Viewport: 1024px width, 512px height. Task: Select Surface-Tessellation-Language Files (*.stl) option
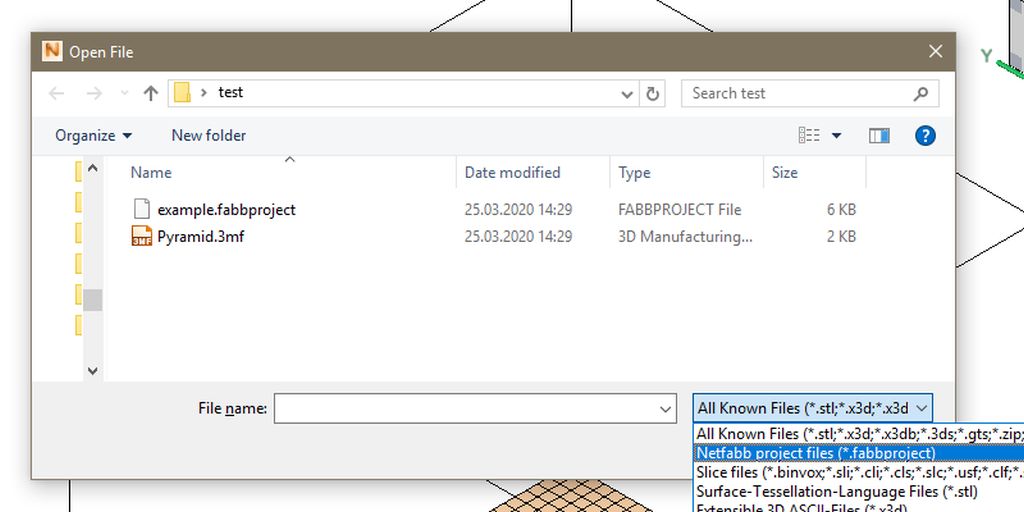click(x=836, y=491)
